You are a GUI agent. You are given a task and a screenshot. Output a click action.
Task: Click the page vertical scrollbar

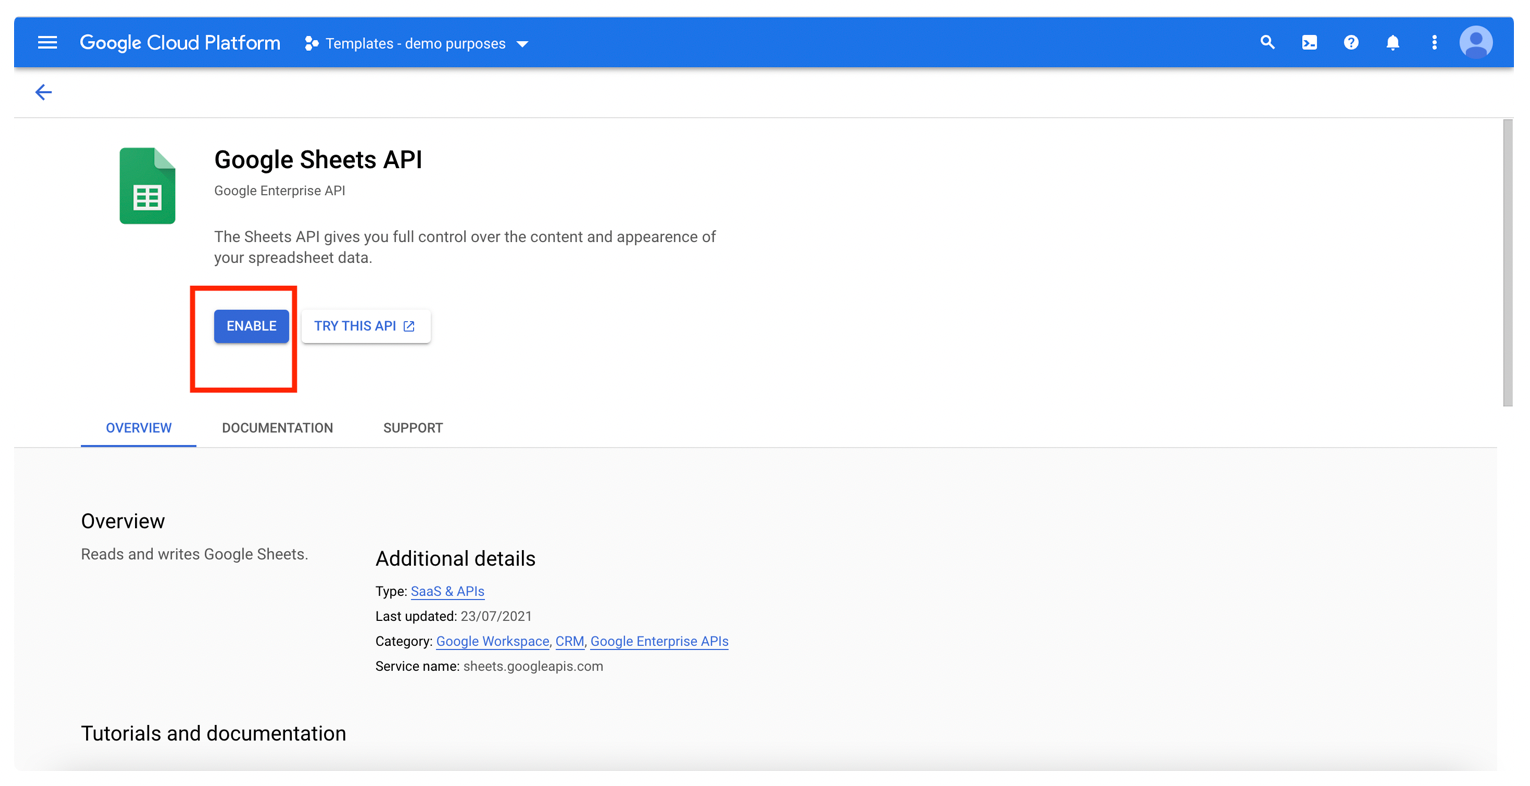(x=1508, y=263)
